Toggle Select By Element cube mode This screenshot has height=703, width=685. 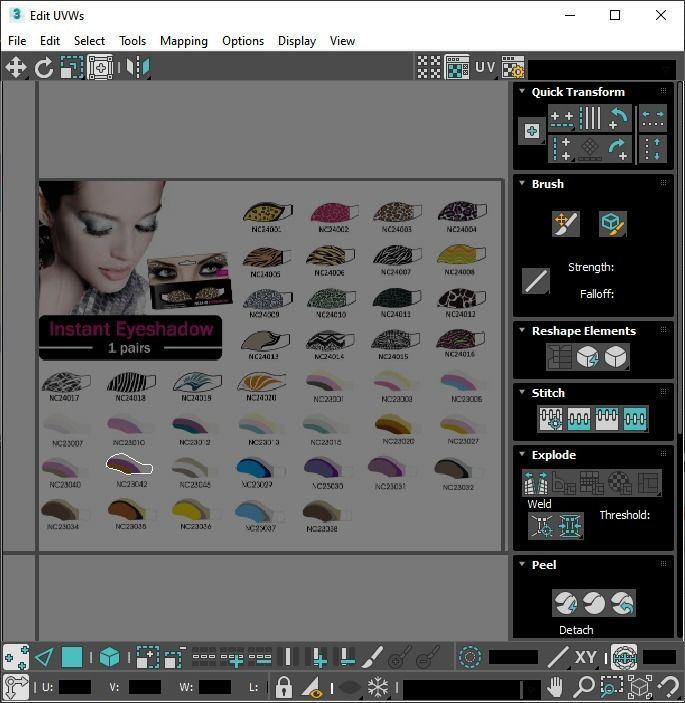109,658
